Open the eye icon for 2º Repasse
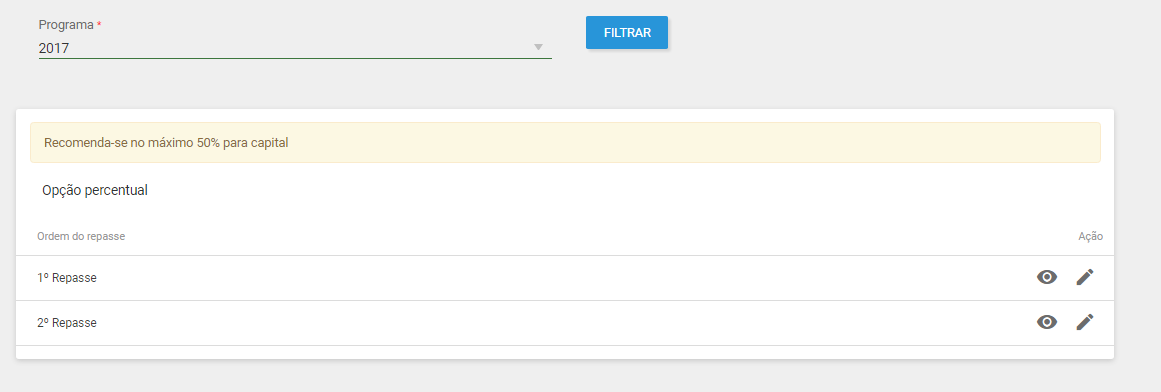This screenshot has height=392, width=1161. point(1046,322)
